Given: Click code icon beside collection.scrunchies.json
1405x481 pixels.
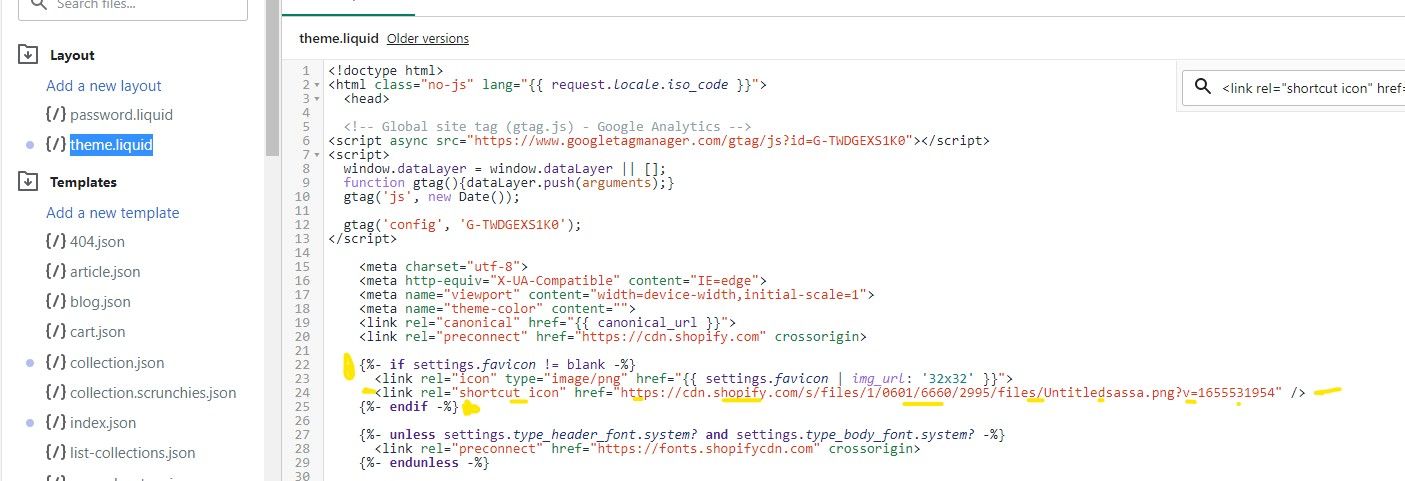Looking at the screenshot, I should (x=55, y=393).
